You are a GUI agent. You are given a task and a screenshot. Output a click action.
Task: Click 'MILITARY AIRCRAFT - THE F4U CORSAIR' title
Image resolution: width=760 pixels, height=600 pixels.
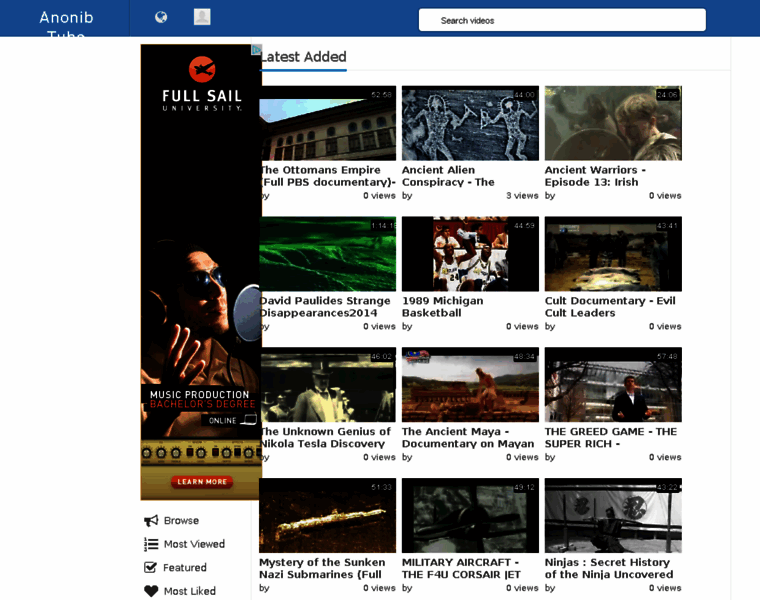coord(461,568)
